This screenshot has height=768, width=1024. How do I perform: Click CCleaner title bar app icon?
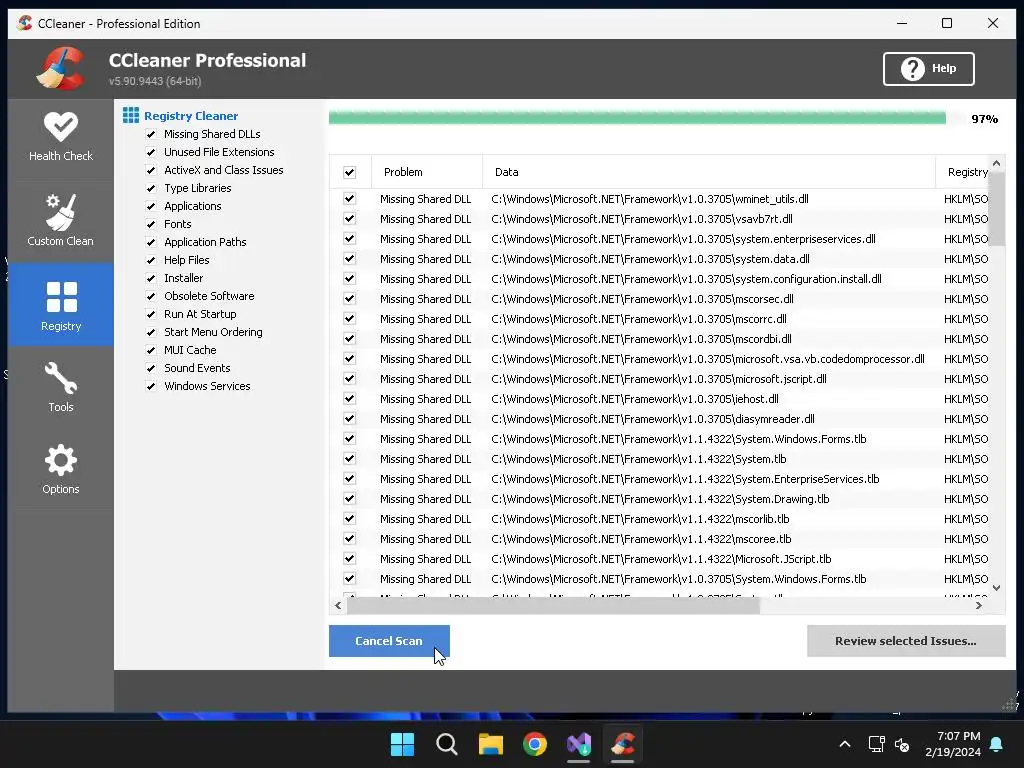(x=25, y=23)
